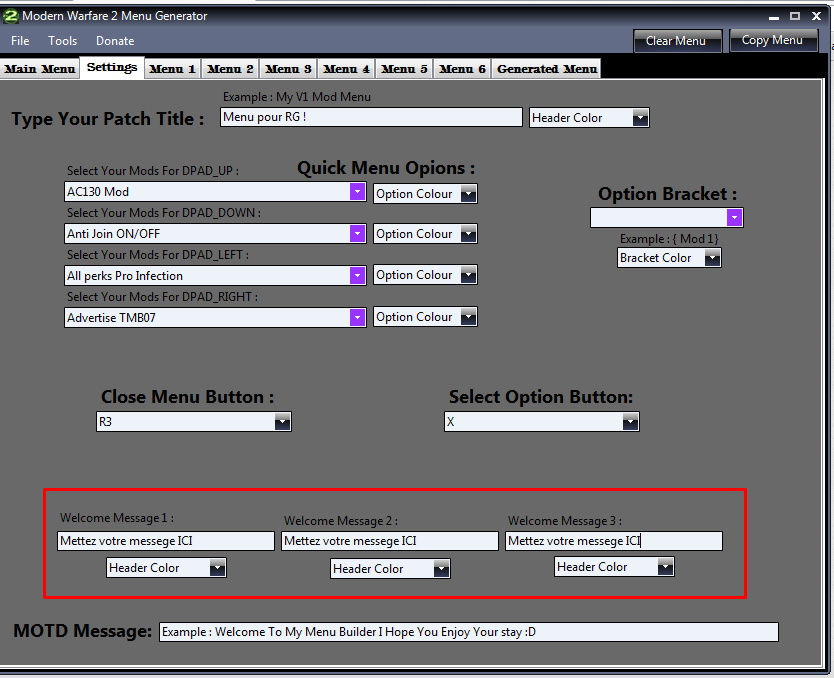This screenshot has height=678, width=834.
Task: Open the Select Option Button dropdown (X)
Action: (x=541, y=422)
